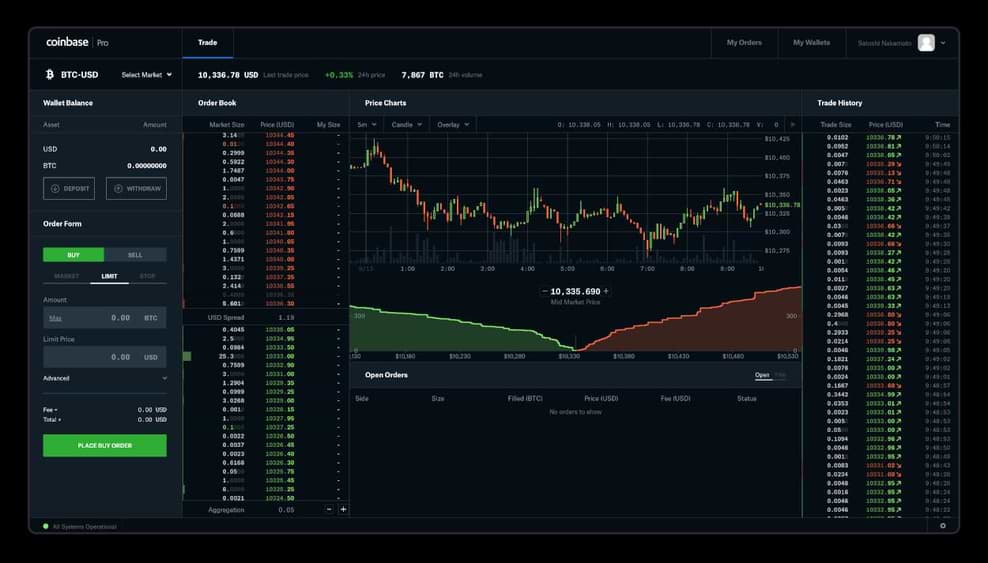
Task: Zoom in depth chart with plus
Action: pyautogui.click(x=606, y=292)
